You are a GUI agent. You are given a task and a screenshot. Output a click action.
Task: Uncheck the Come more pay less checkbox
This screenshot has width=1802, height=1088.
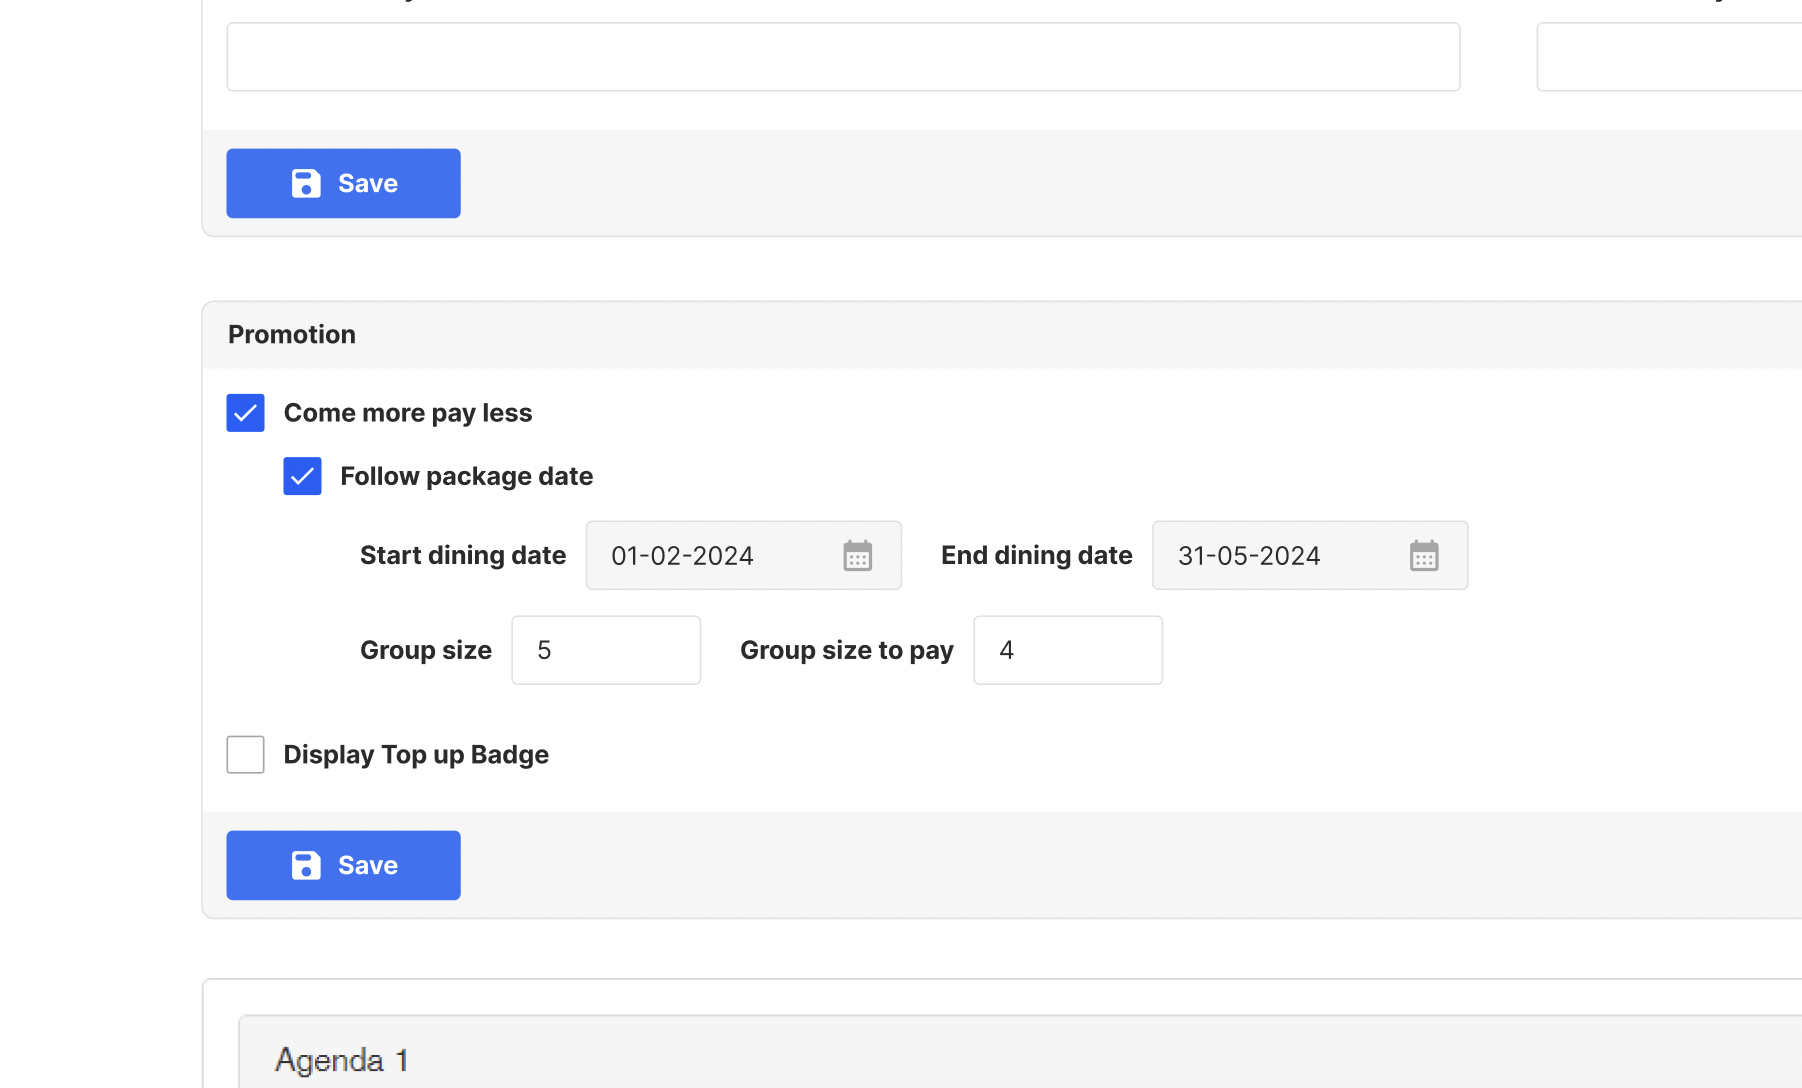tap(245, 413)
